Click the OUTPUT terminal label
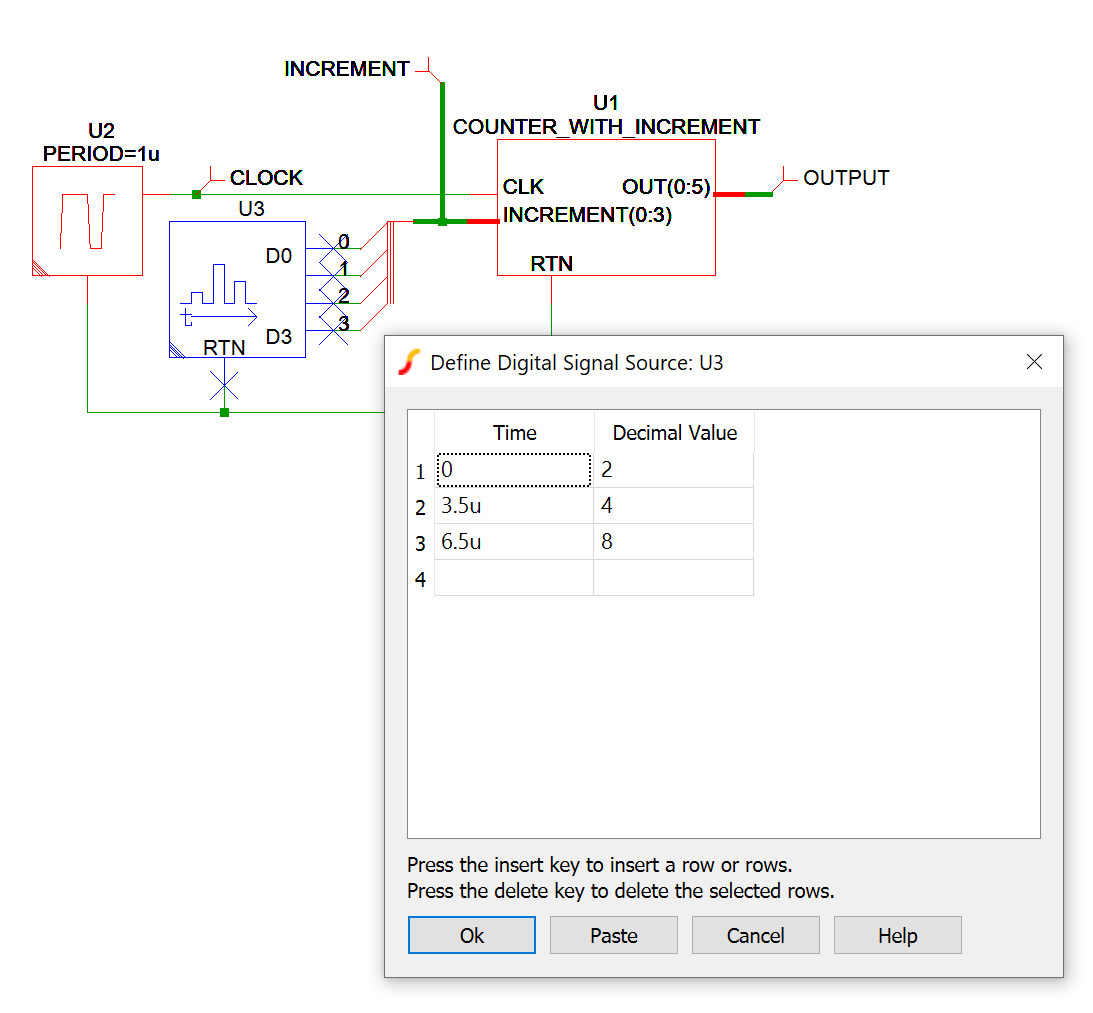Viewport: 1093px width, 1013px height. tap(846, 178)
